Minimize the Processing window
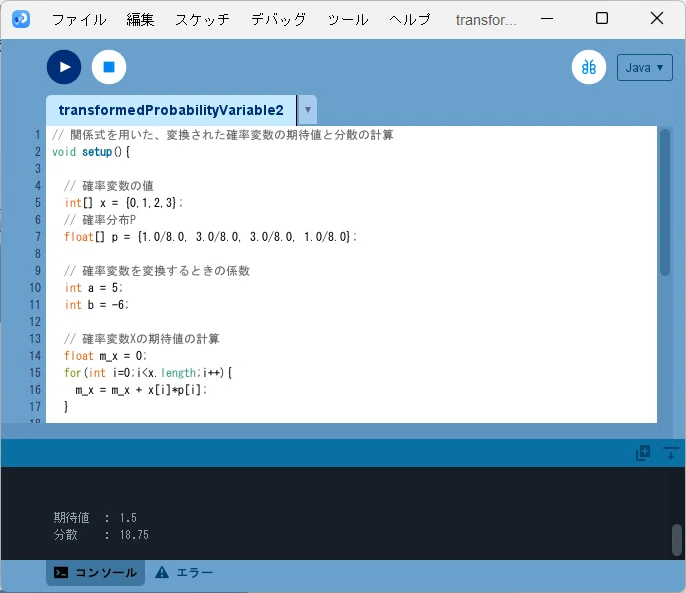 pos(547,19)
